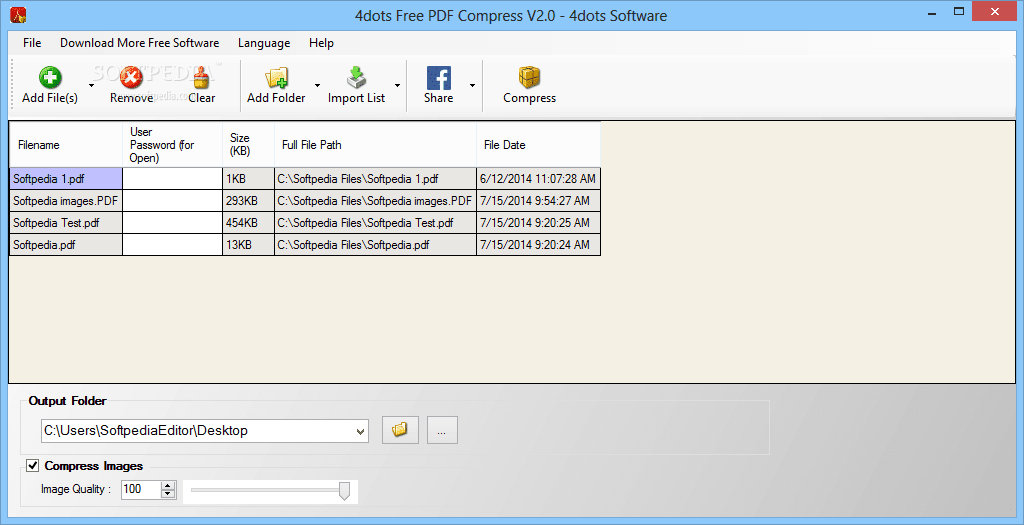The width and height of the screenshot is (1024, 525).
Task: Expand the Add Folder dropdown arrow
Action: point(317,85)
